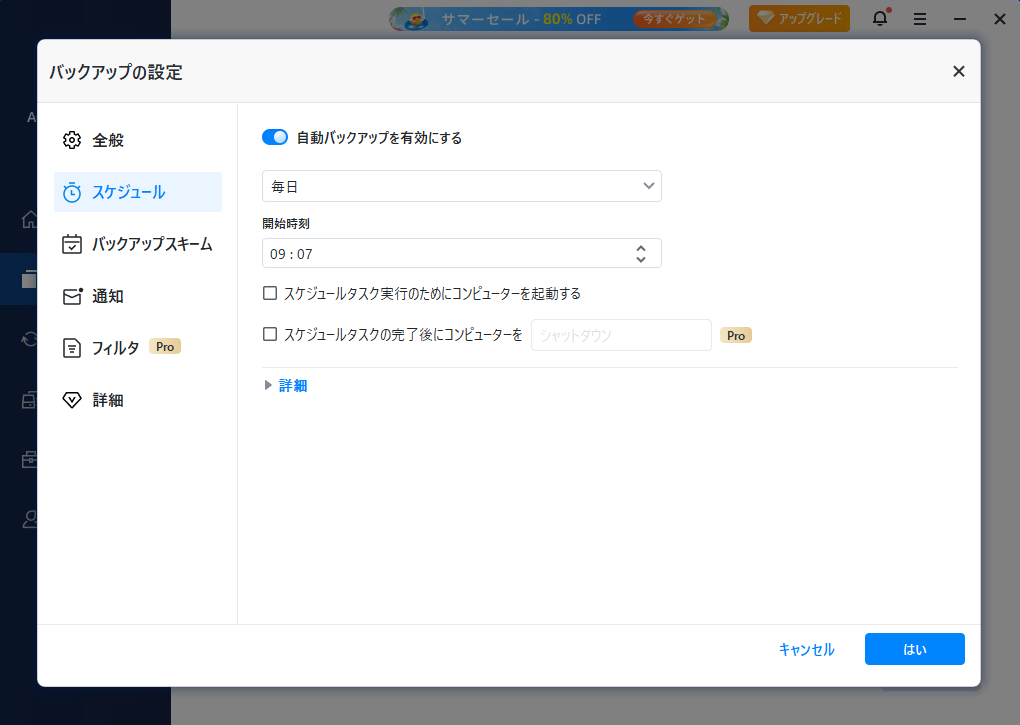Click the 今すぐゲット button
Viewport: 1020px width, 725px height.
click(x=674, y=19)
